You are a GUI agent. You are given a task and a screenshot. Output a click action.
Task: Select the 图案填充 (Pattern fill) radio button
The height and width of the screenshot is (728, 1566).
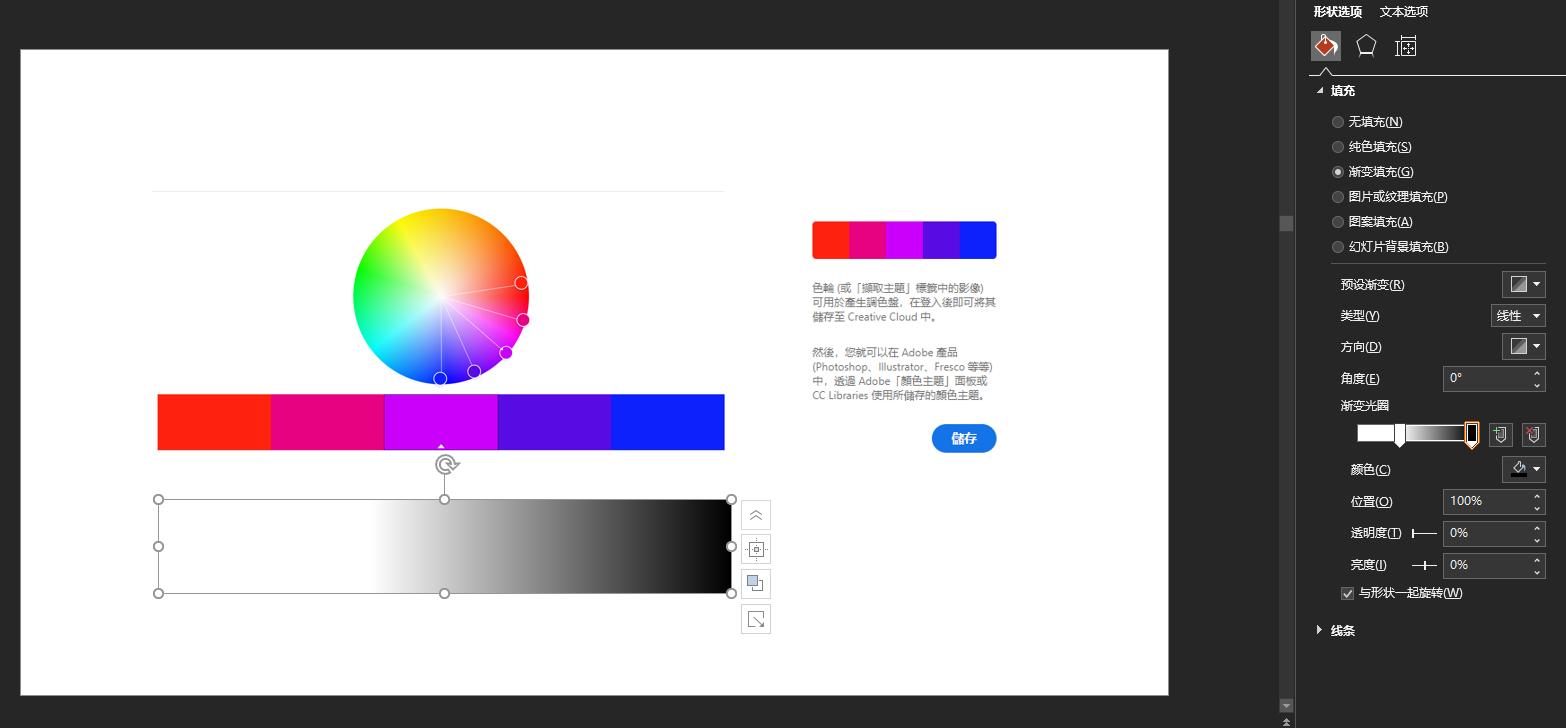(1338, 222)
